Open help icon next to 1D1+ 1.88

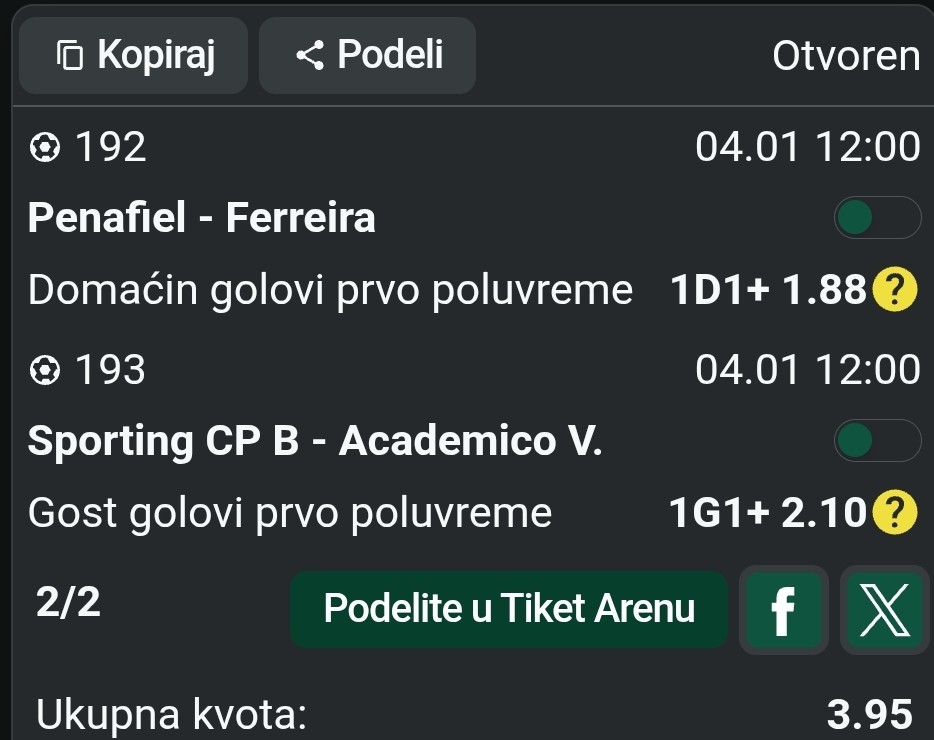pos(895,291)
